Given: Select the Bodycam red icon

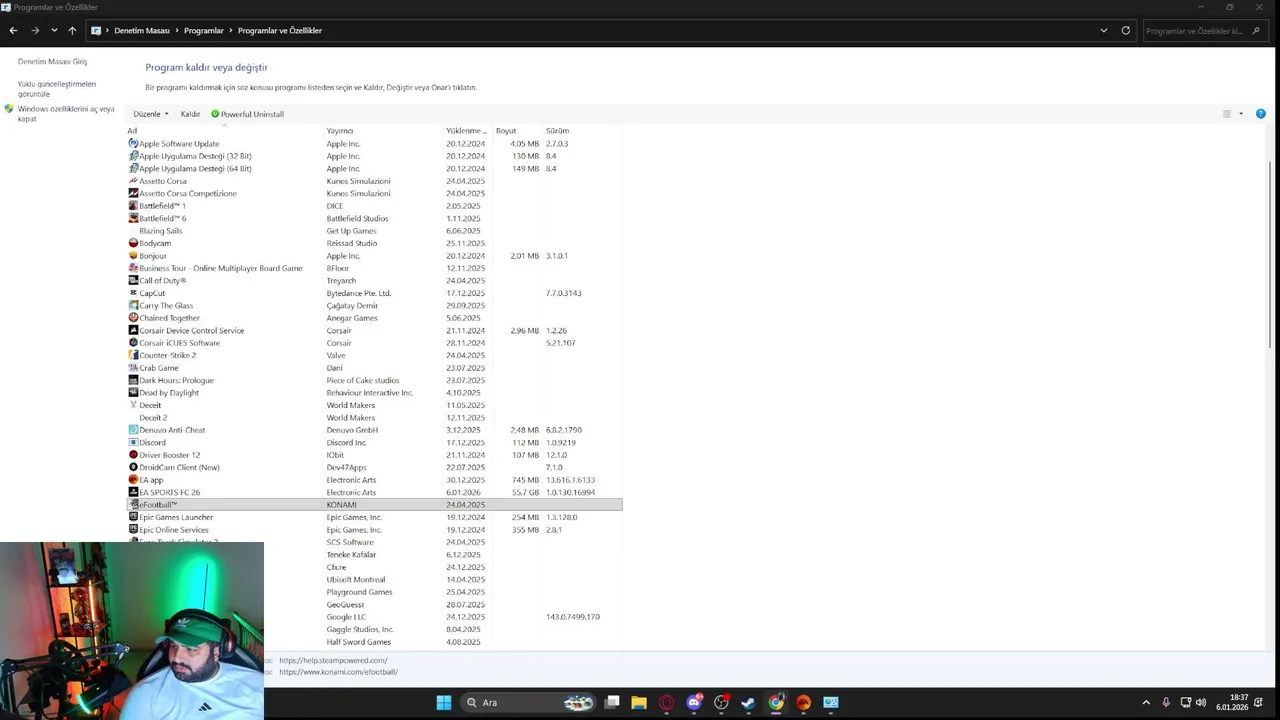Looking at the screenshot, I should pyautogui.click(x=133, y=243).
